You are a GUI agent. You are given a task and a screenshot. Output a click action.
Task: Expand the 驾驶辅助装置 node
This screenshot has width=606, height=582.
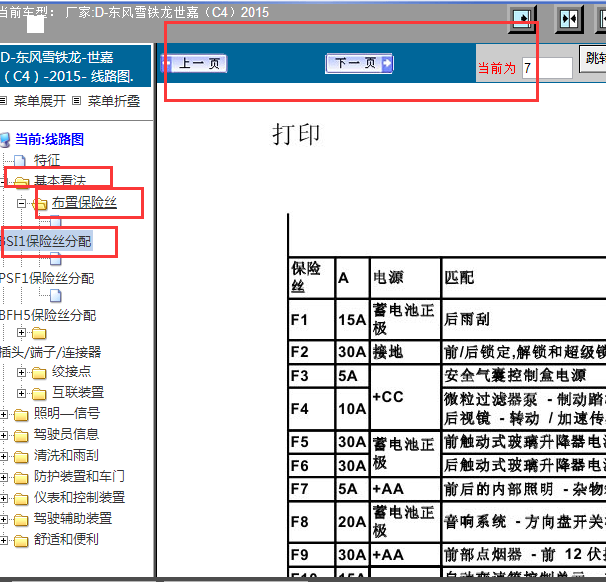pos(3,519)
